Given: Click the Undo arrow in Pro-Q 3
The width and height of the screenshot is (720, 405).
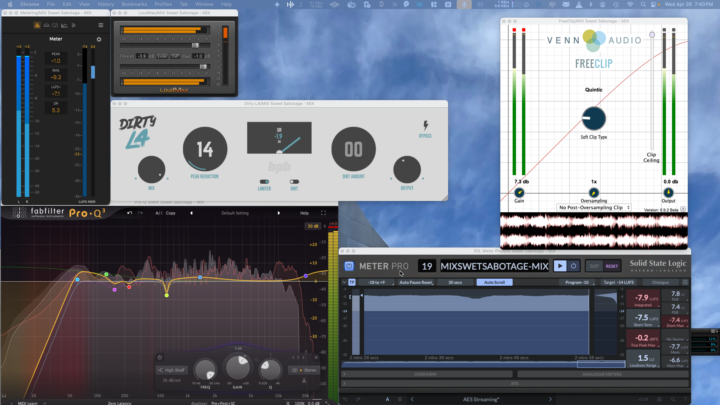Looking at the screenshot, I should [x=129, y=213].
